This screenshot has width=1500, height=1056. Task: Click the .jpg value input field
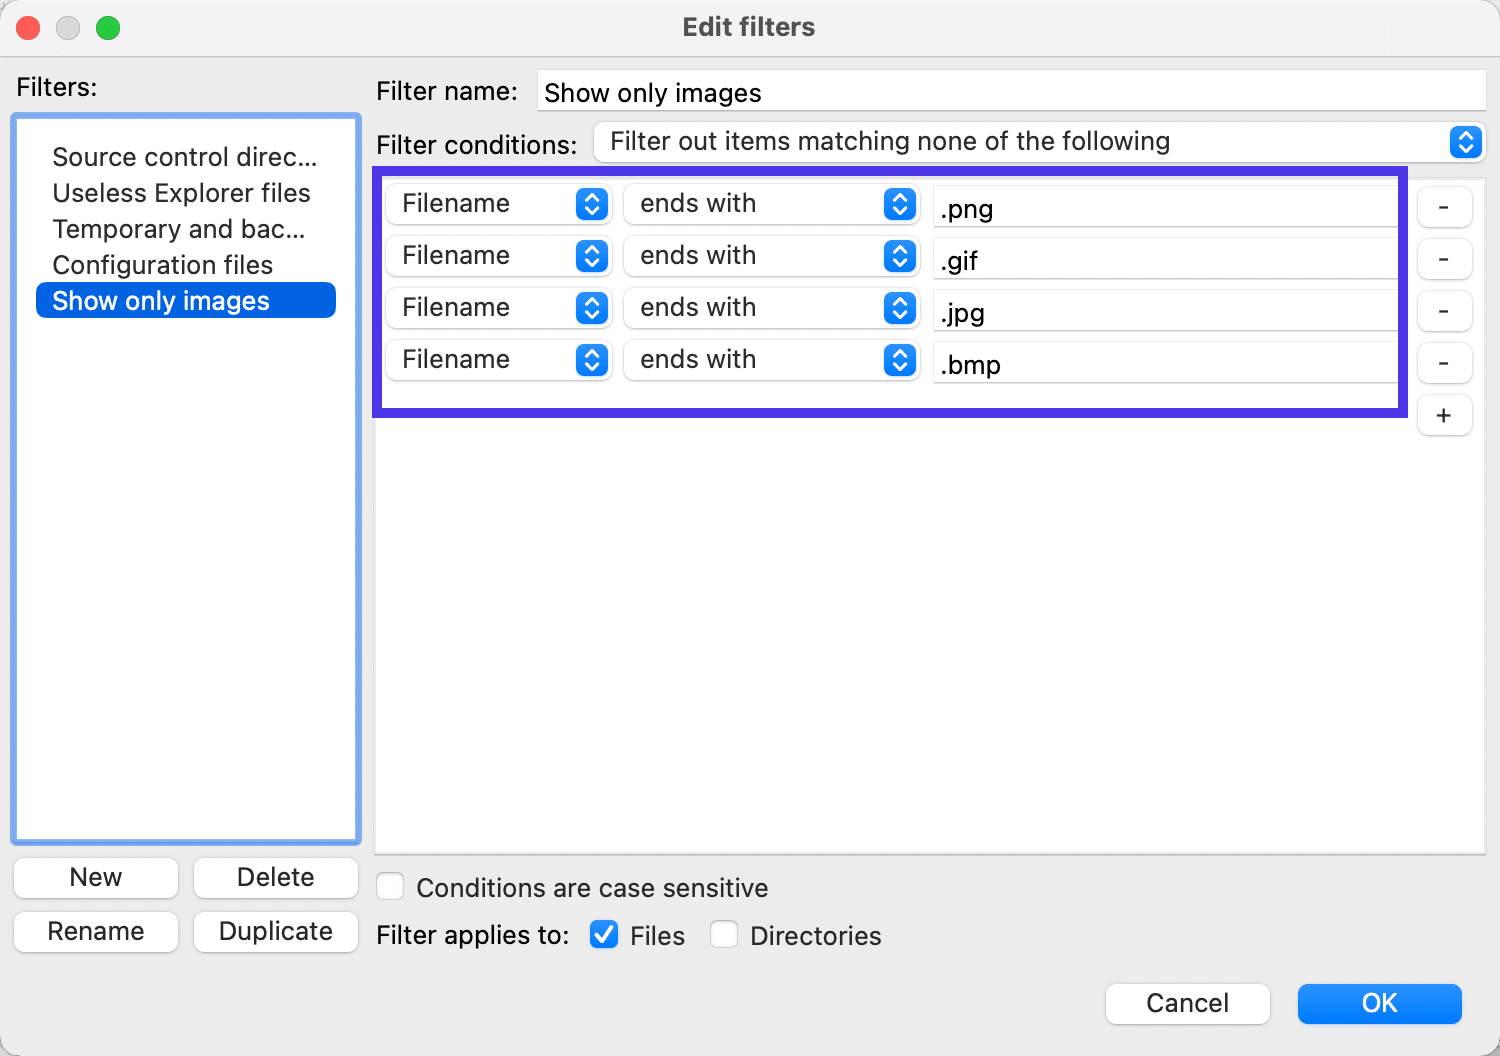pyautogui.click(x=1164, y=313)
